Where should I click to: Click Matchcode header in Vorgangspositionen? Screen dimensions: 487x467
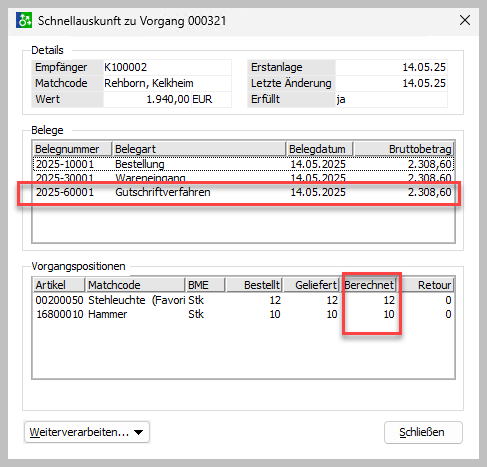(x=135, y=285)
